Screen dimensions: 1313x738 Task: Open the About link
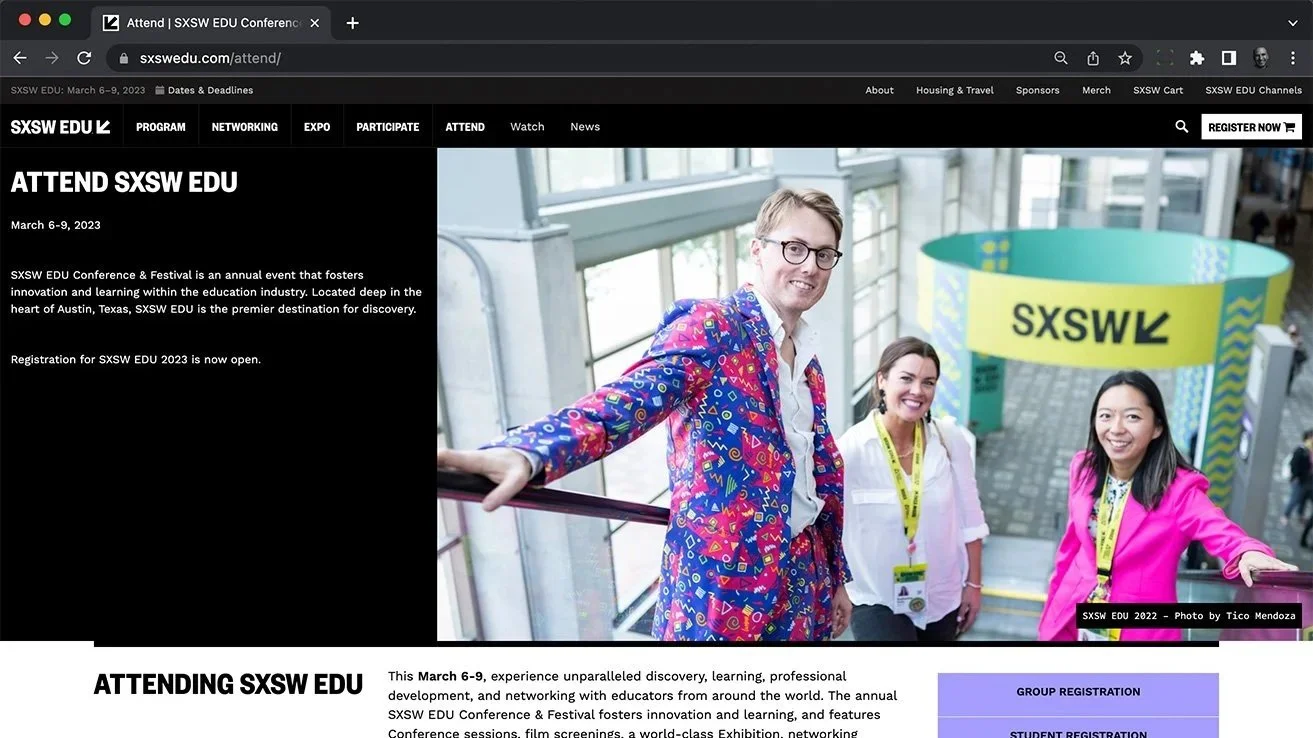coord(880,90)
